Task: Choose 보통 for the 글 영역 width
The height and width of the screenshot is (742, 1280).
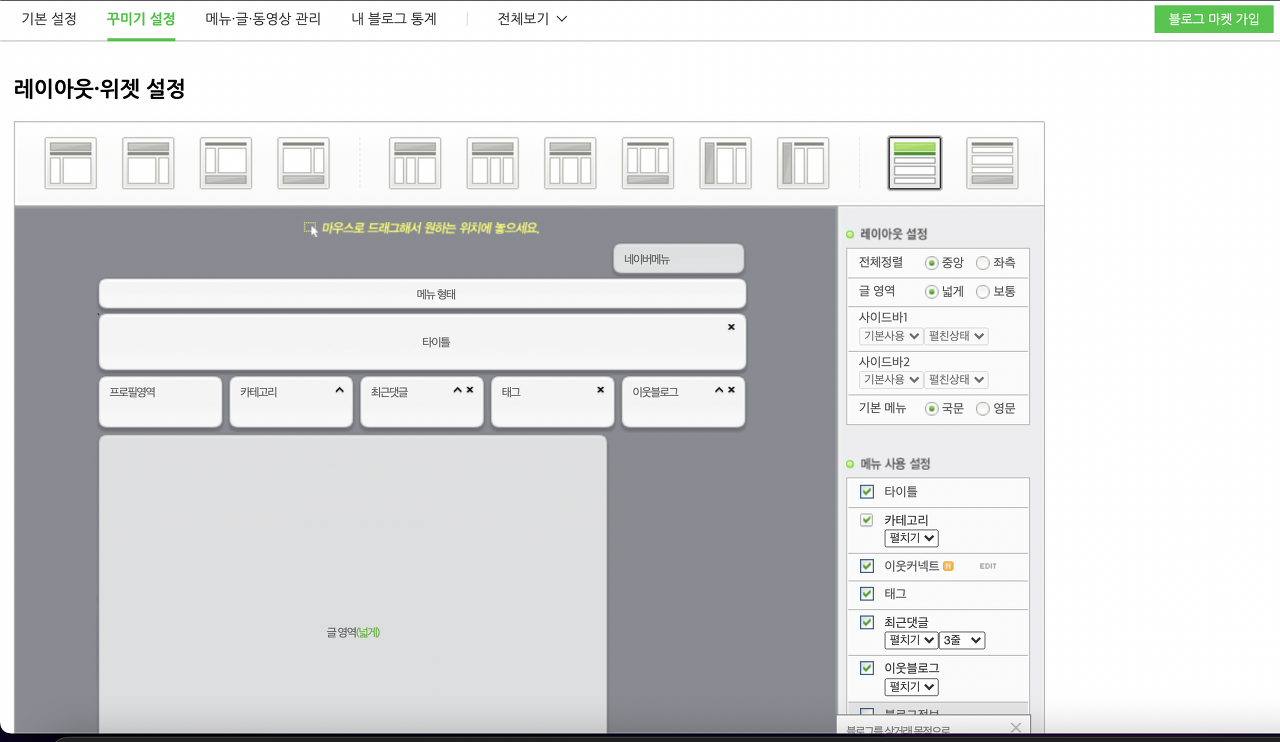Action: pos(983,292)
